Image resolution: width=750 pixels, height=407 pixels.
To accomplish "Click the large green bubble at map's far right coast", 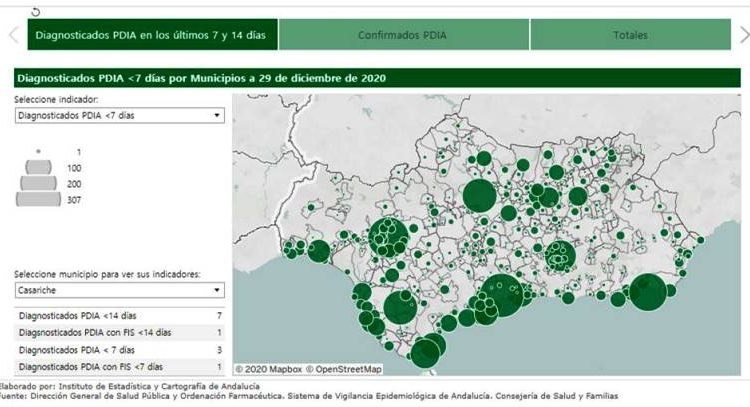I will click(x=646, y=292).
